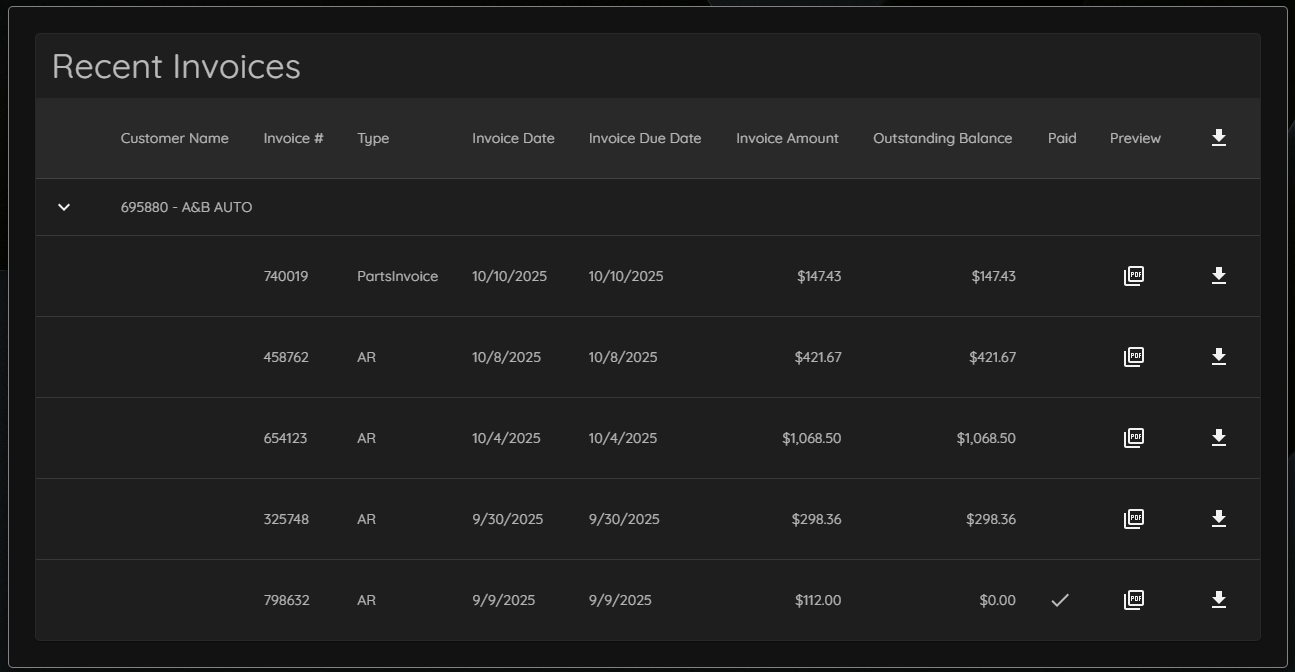The image size is (1295, 672).
Task: Download invoice 325748
Action: 1218,519
